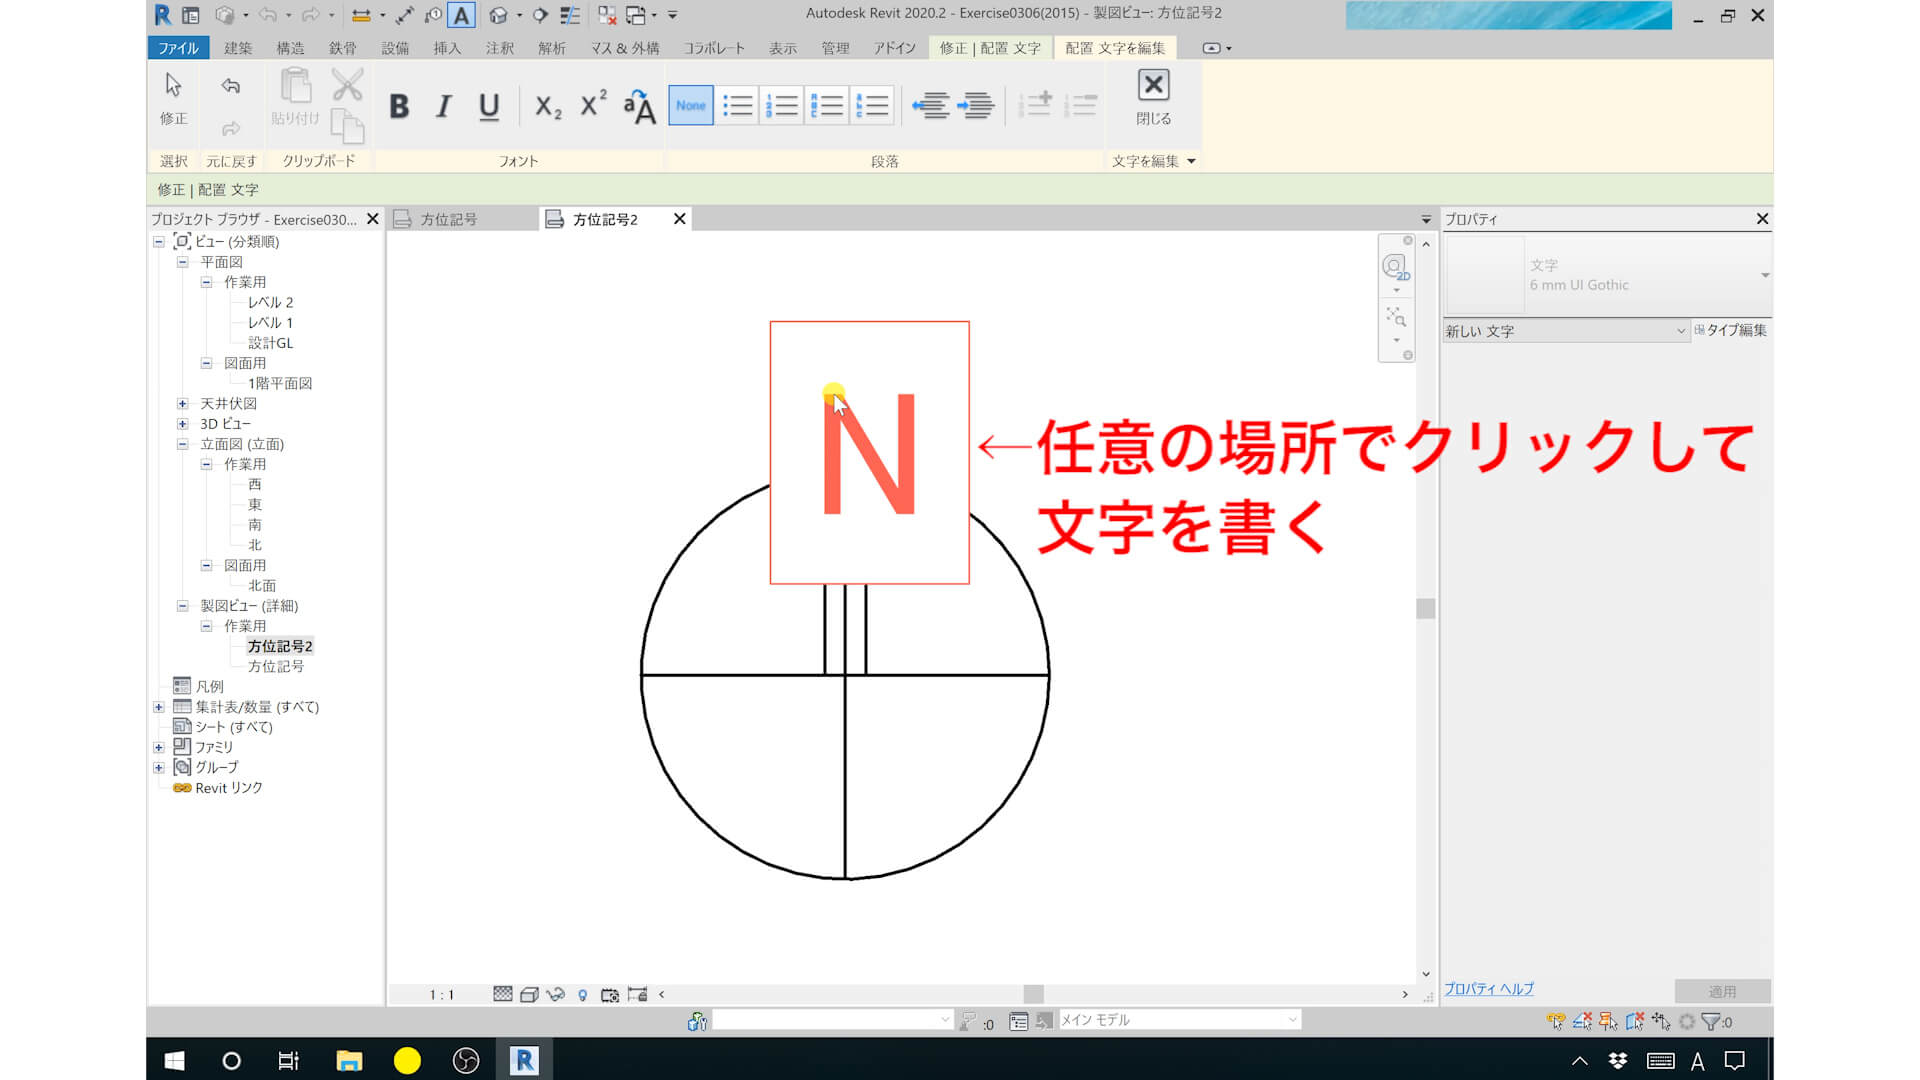Open the プロパティ ヘルプ link
Screen dimensions: 1920x1080
tap(1488, 989)
